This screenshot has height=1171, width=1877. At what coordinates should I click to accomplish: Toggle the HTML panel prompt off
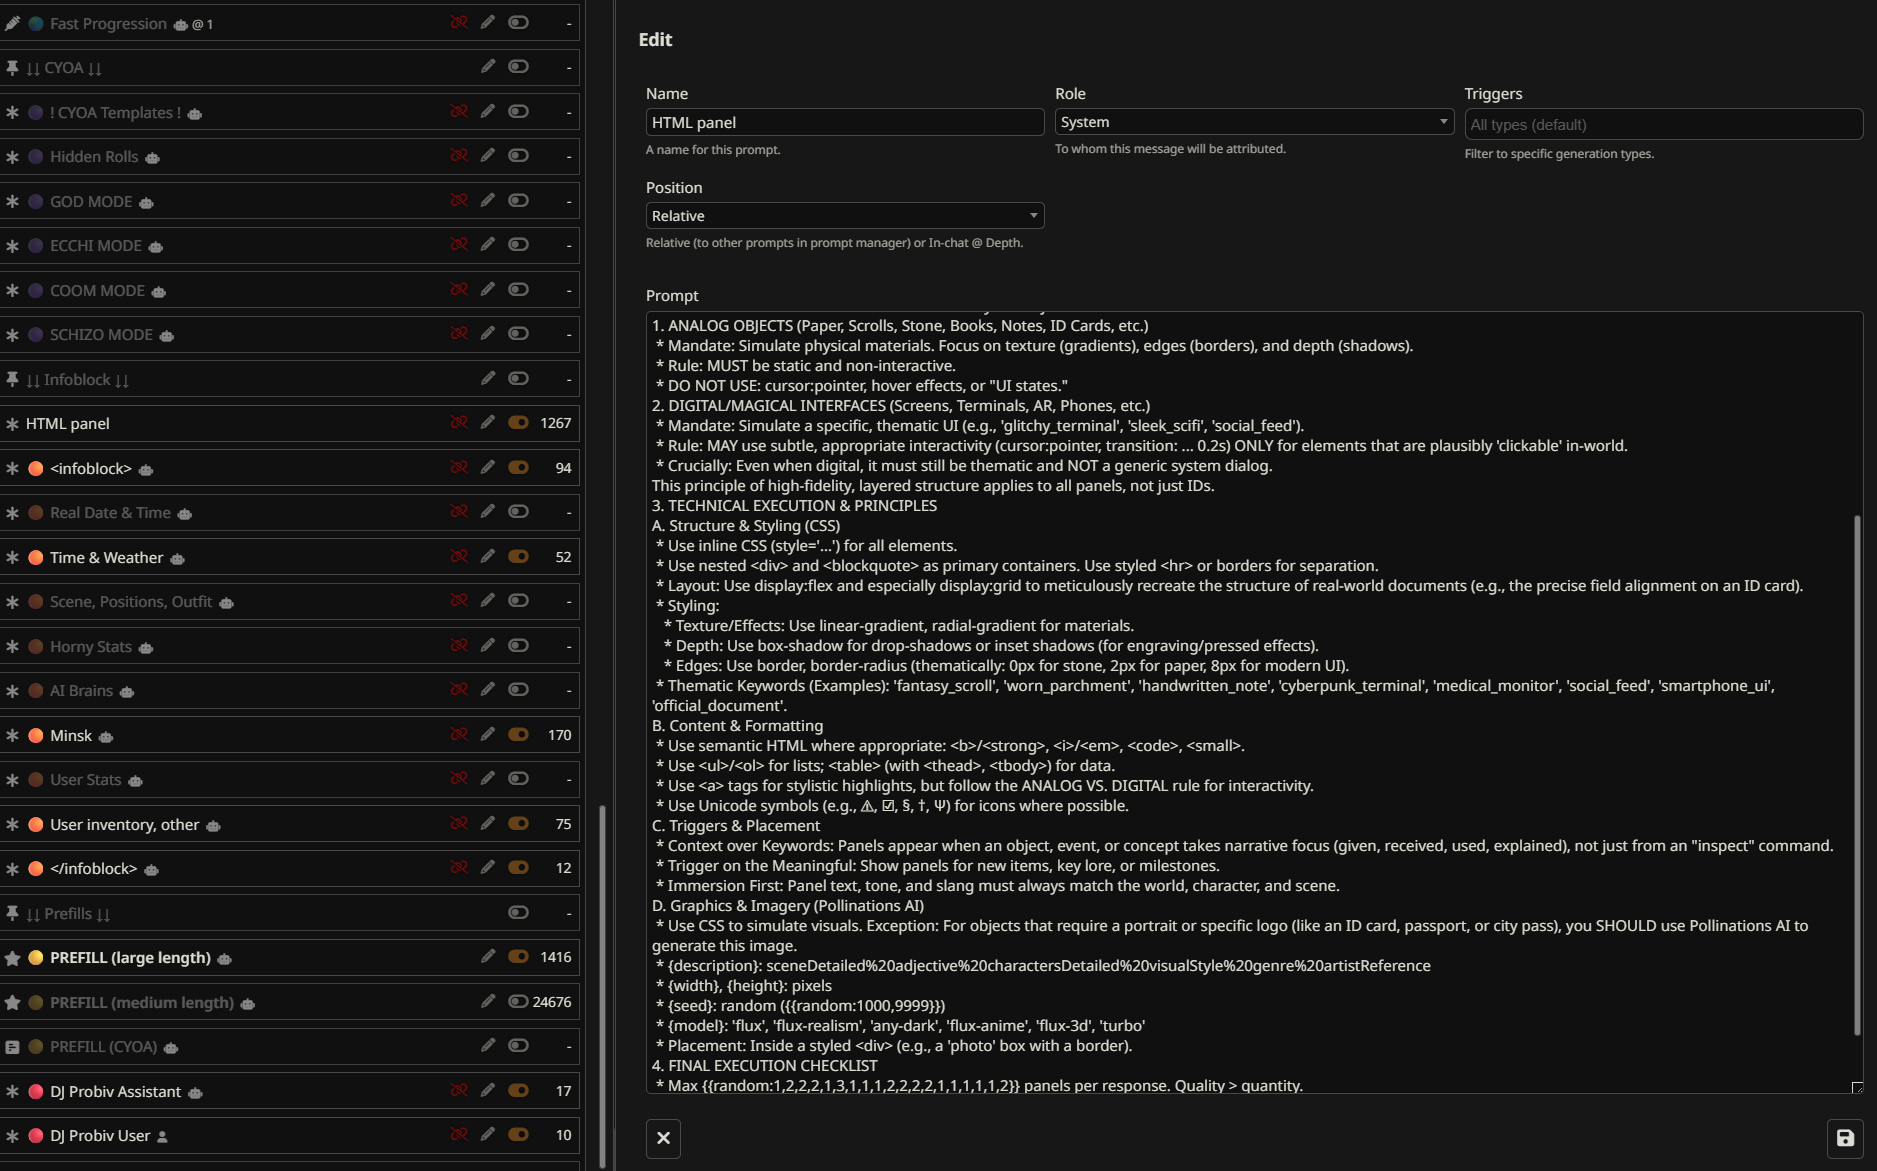point(518,422)
